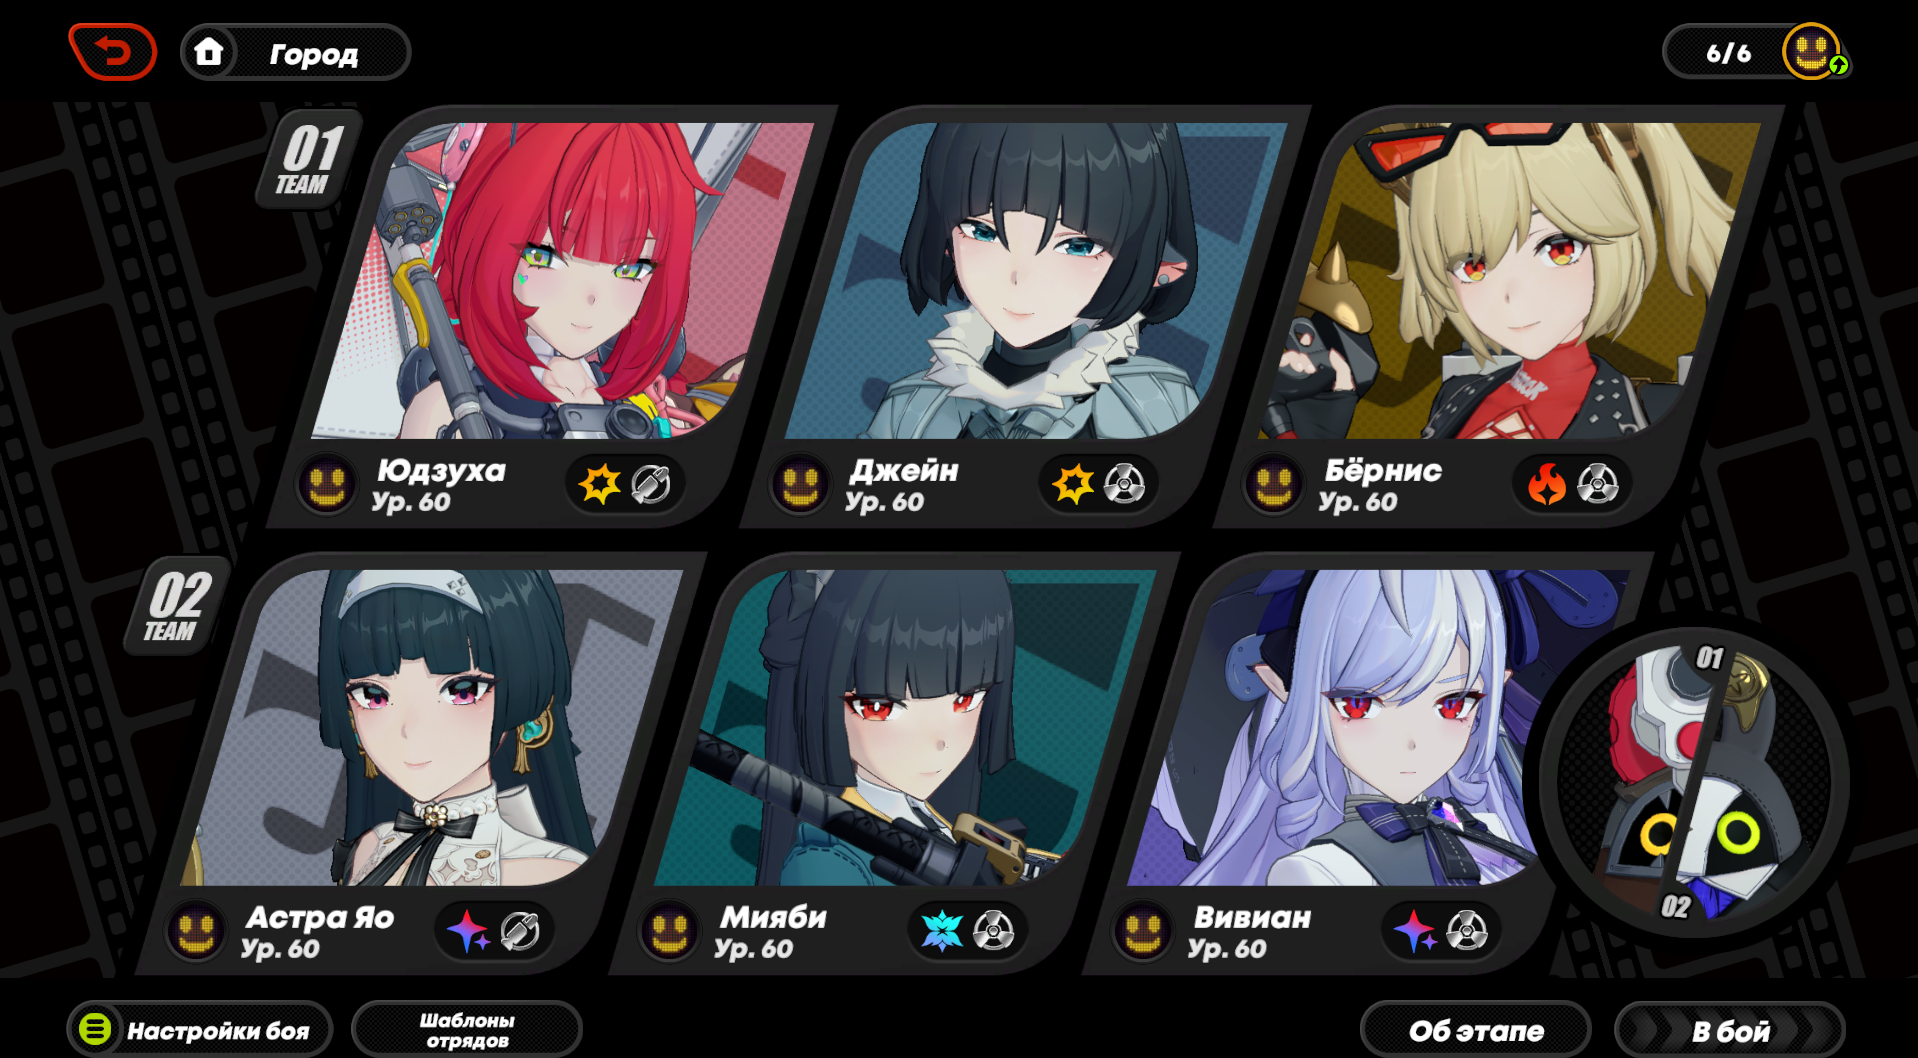
Task: Click Джейн's anomaly specialty icon
Action: [x=1125, y=484]
